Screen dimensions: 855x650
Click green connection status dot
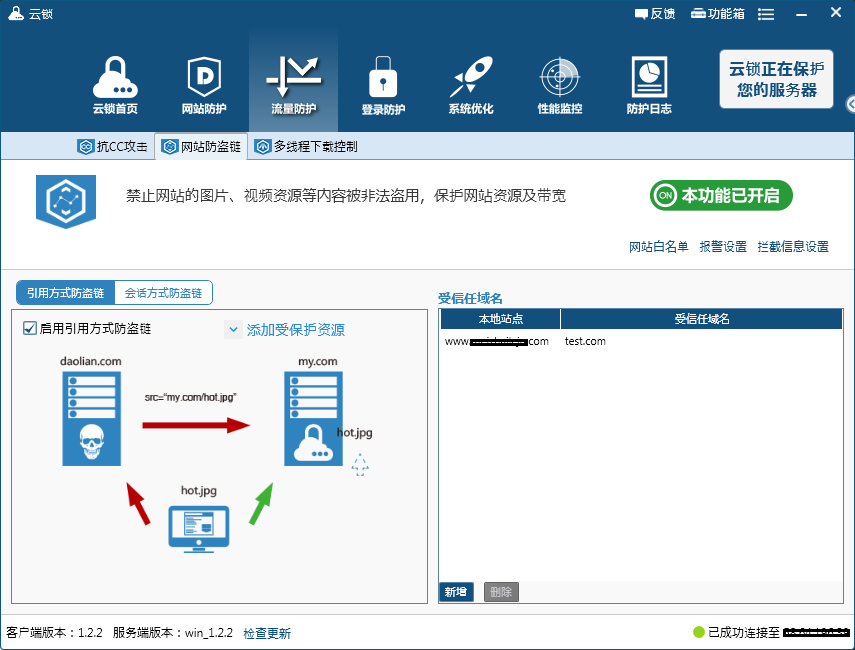tap(699, 632)
